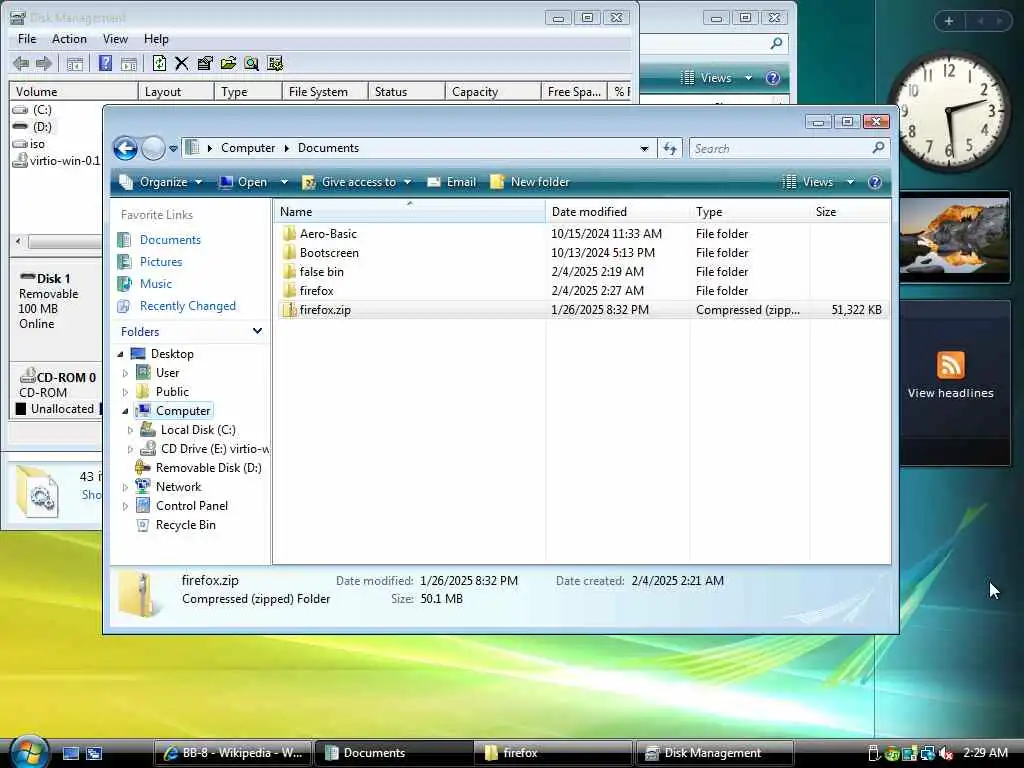Click Refresh button beside the address bar

click(x=670, y=148)
